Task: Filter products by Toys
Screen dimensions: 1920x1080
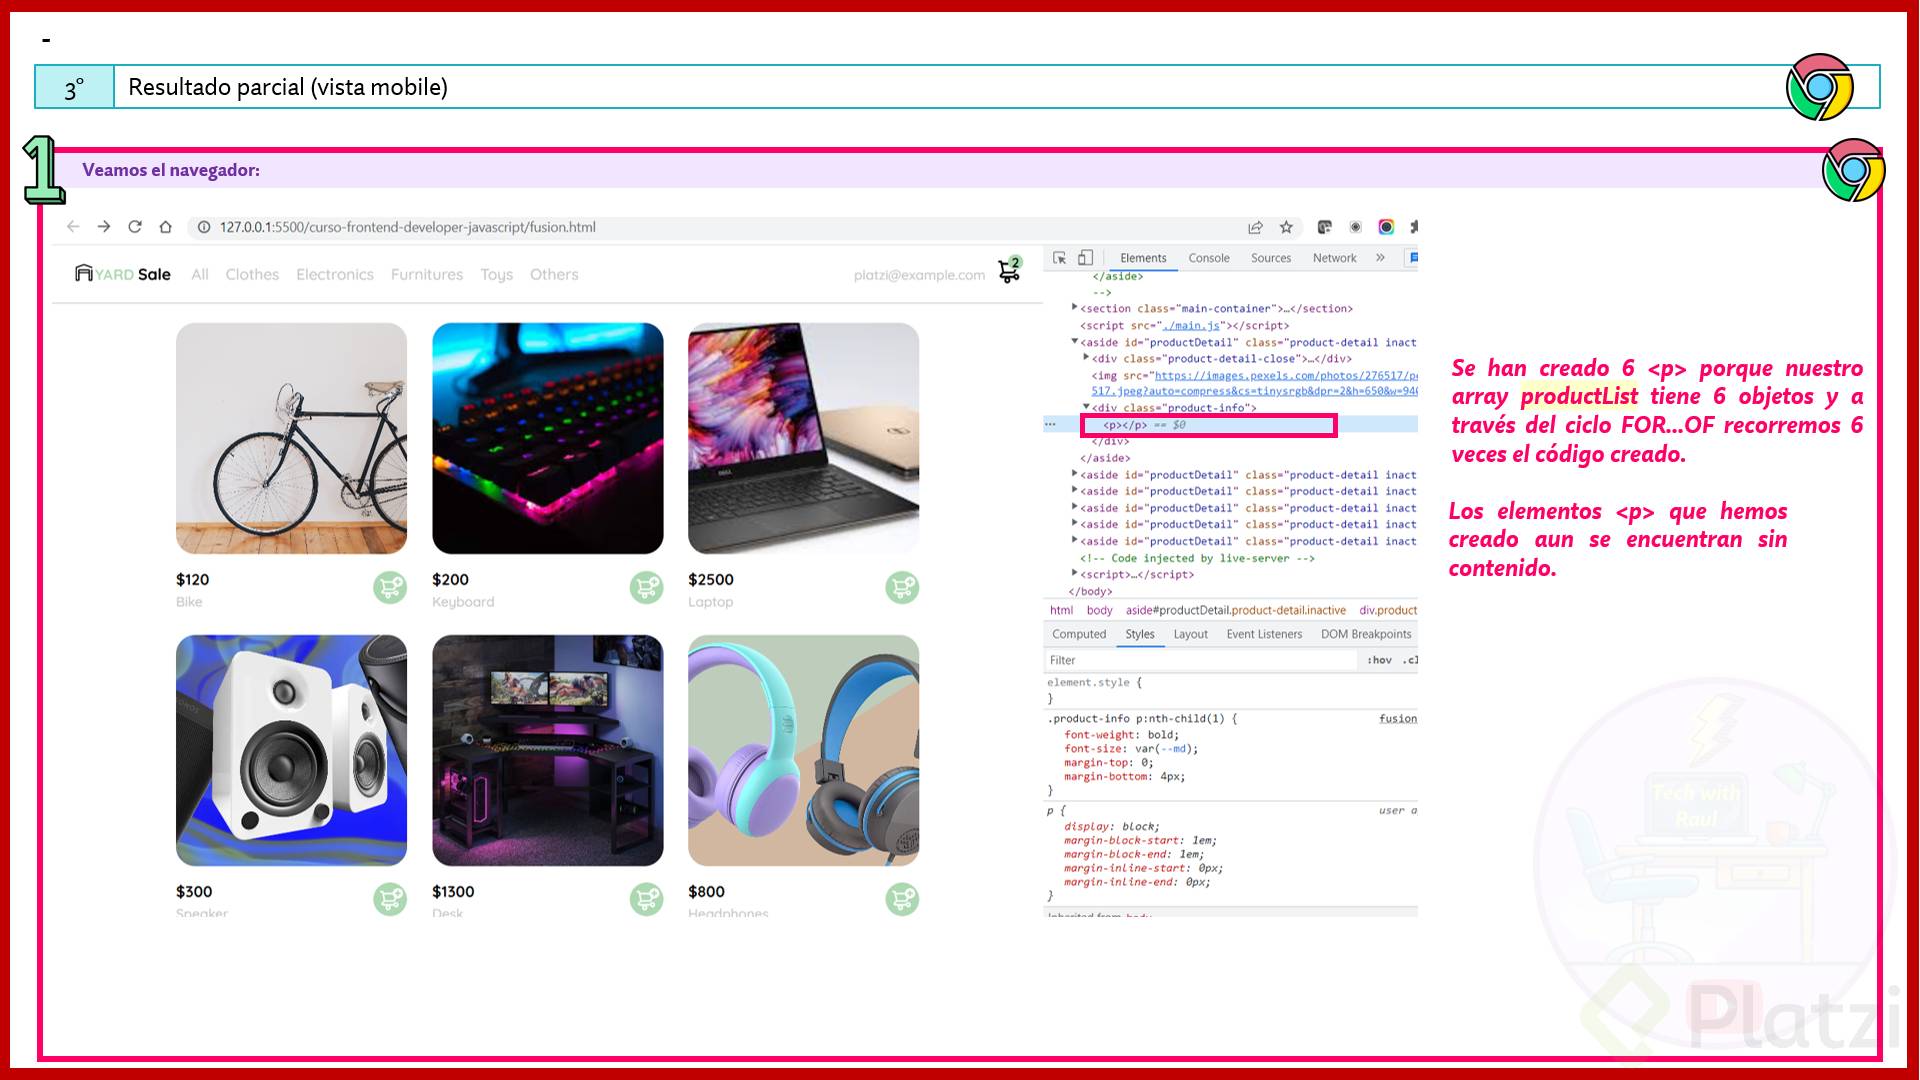Action: [x=496, y=275]
